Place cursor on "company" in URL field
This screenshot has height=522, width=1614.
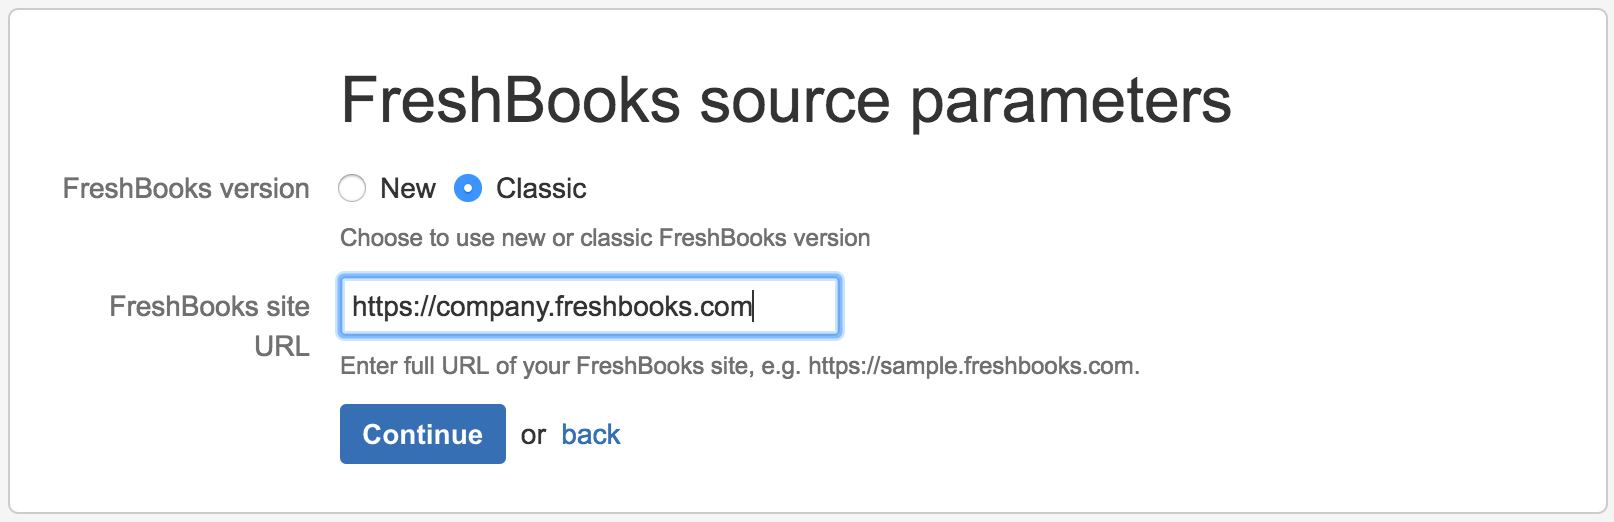click(x=491, y=306)
